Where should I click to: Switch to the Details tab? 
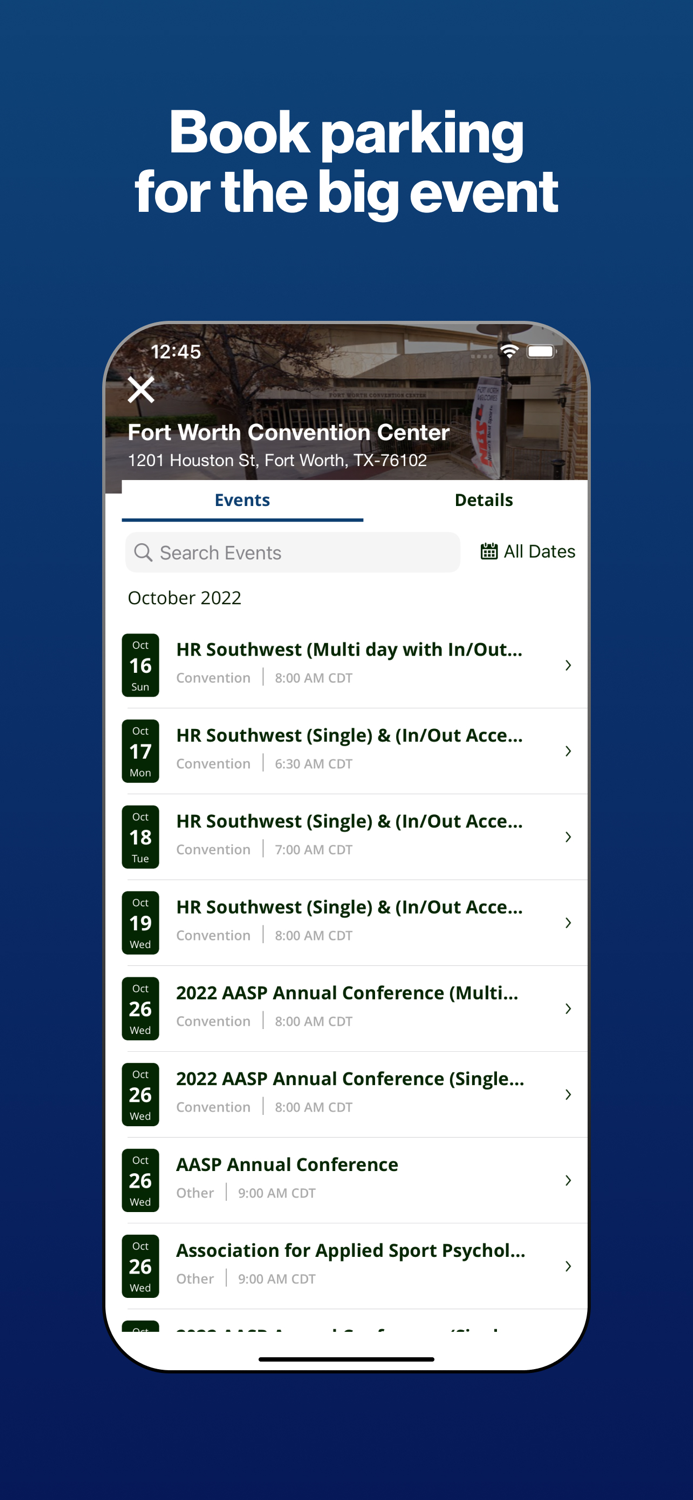pos(484,500)
